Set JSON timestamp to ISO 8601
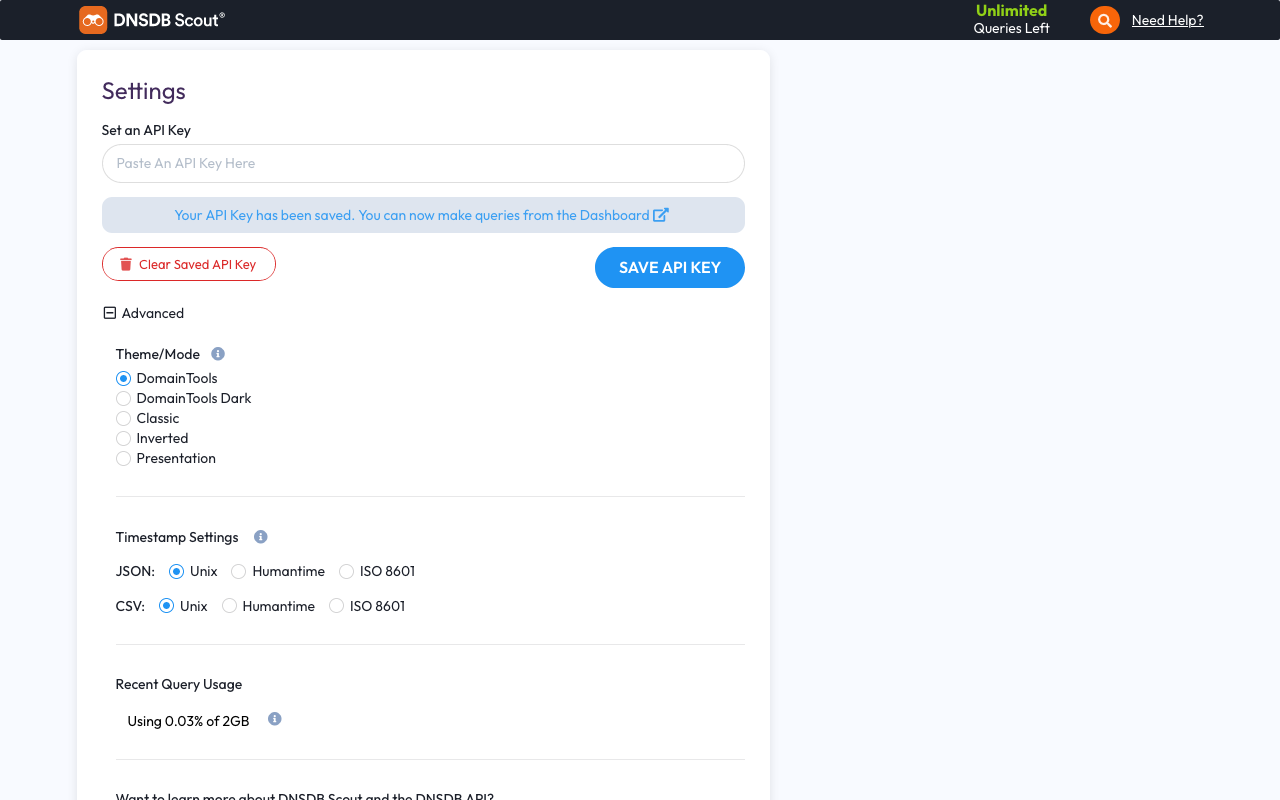The width and height of the screenshot is (1280, 800). tap(347, 571)
